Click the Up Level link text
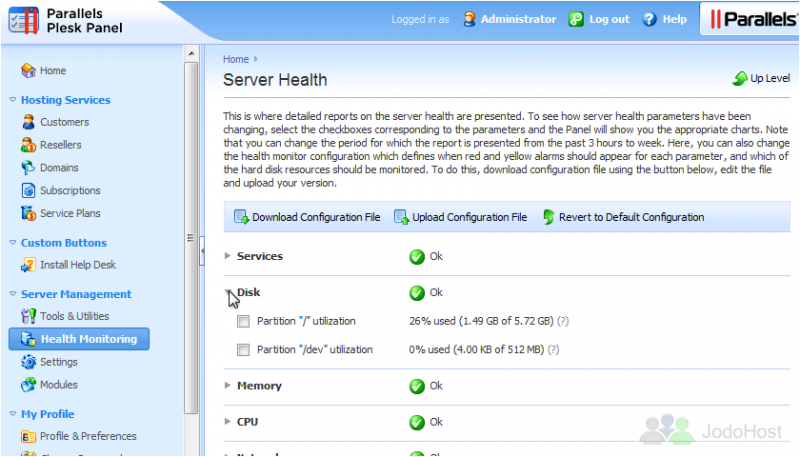The image size is (800, 457). point(770,78)
